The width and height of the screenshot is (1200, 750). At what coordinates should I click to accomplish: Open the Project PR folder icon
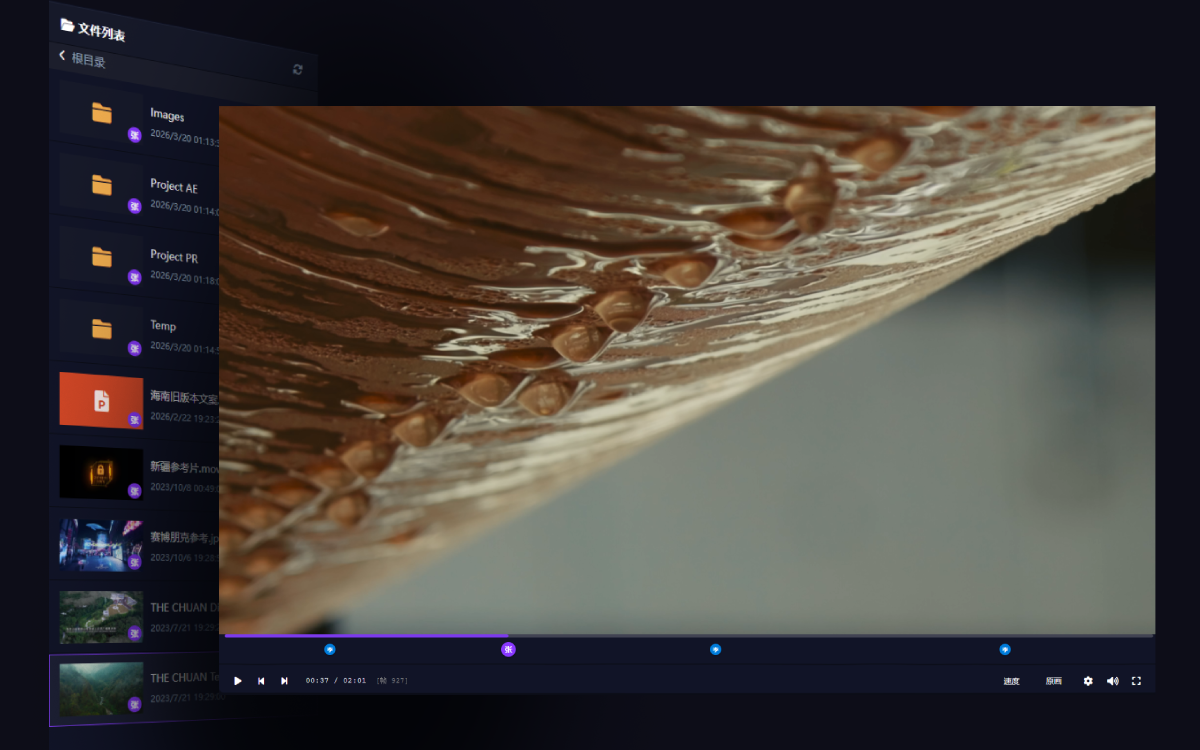(x=102, y=257)
